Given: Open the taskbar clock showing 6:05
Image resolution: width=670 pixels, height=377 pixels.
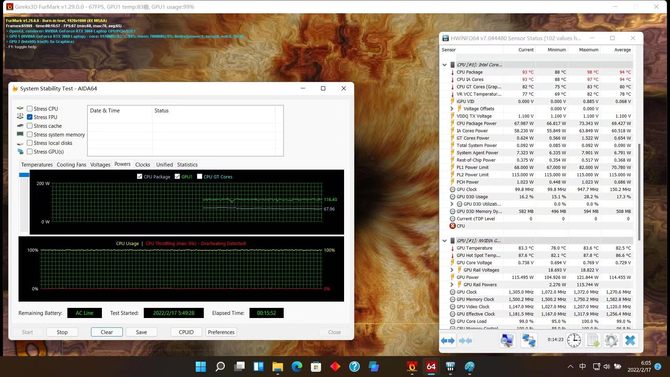Looking at the screenshot, I should click(639, 366).
